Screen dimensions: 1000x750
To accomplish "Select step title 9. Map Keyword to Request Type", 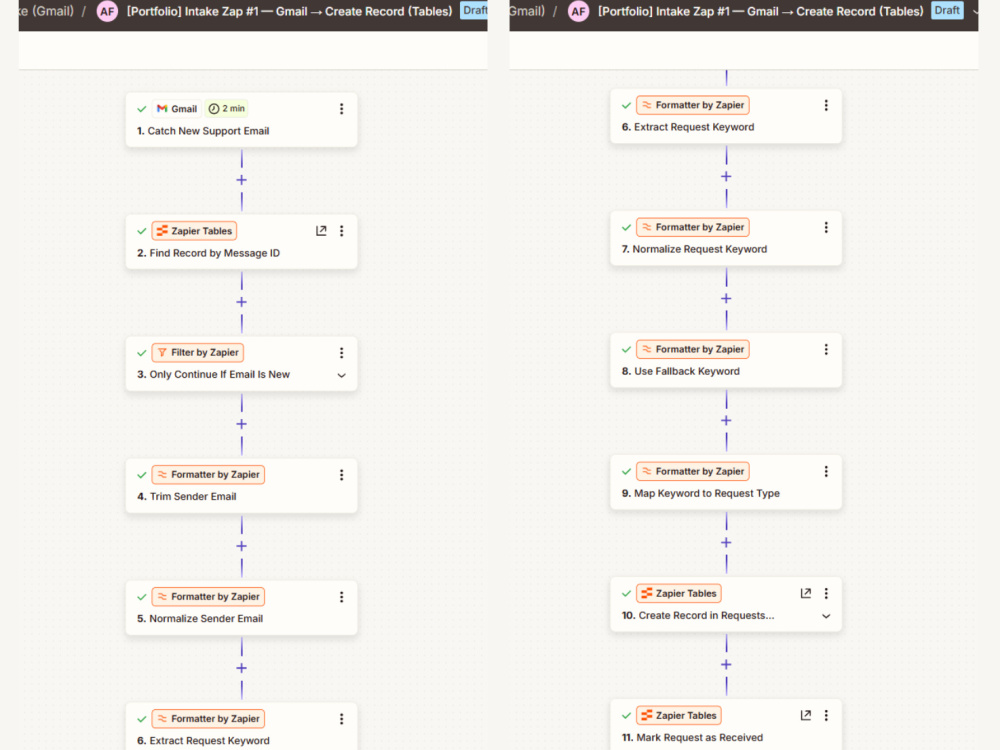I will (700, 494).
